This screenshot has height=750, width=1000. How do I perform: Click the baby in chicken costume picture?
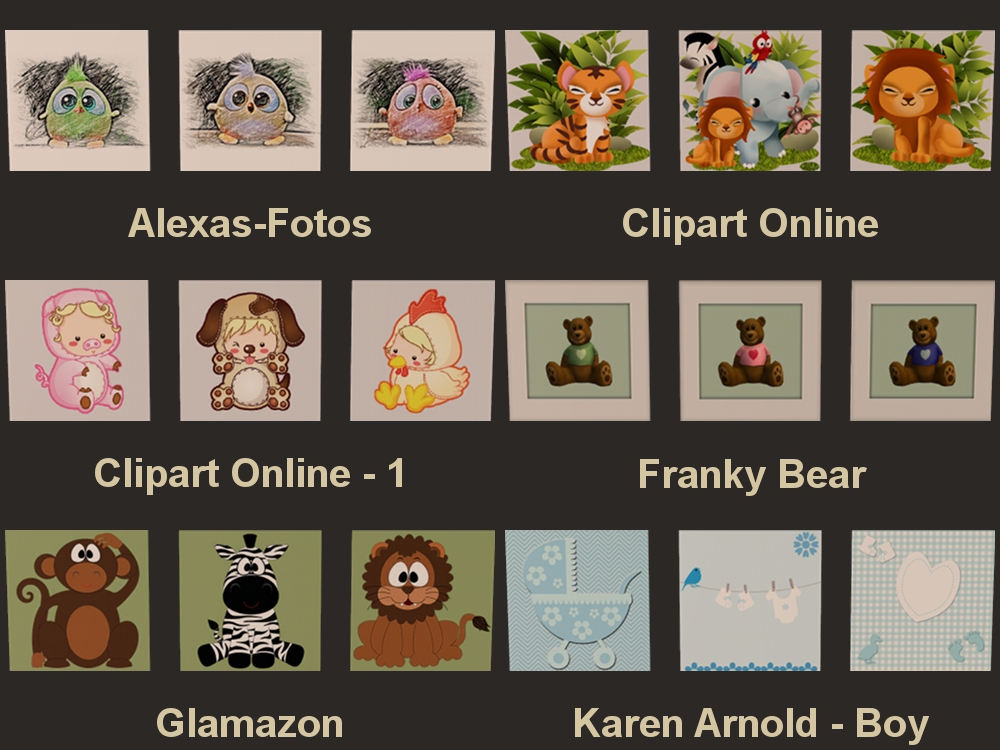pos(422,350)
